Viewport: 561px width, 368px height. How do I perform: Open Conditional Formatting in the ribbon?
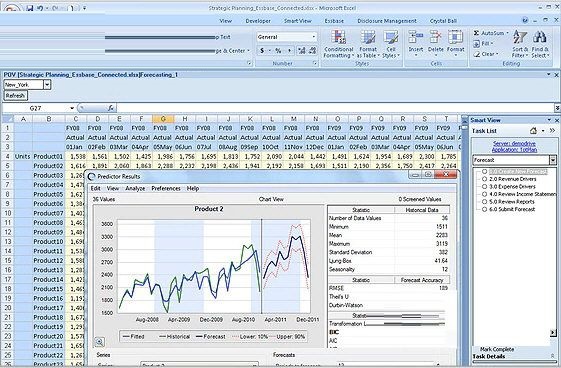pyautogui.click(x=338, y=44)
